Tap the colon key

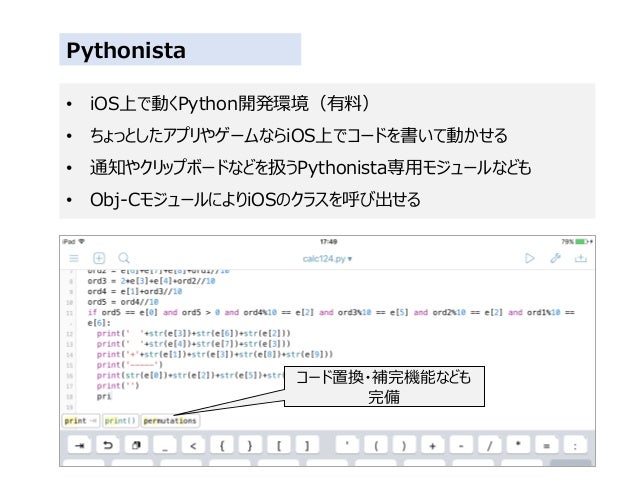point(575,445)
